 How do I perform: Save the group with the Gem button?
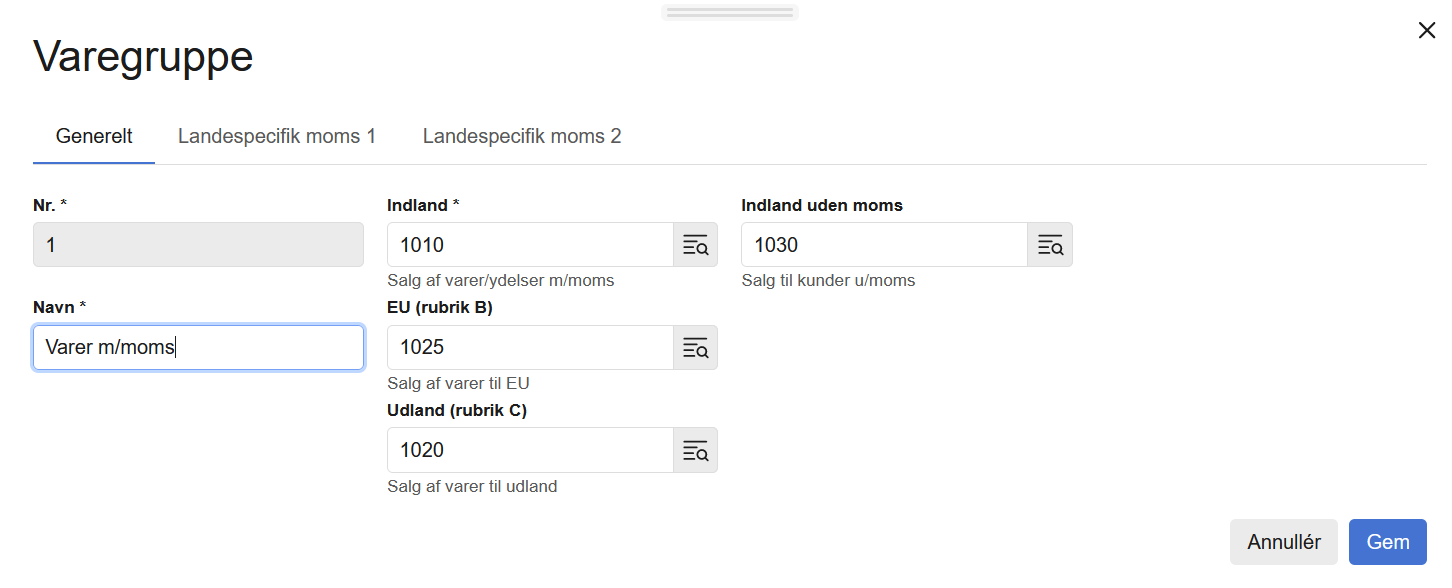1387,542
